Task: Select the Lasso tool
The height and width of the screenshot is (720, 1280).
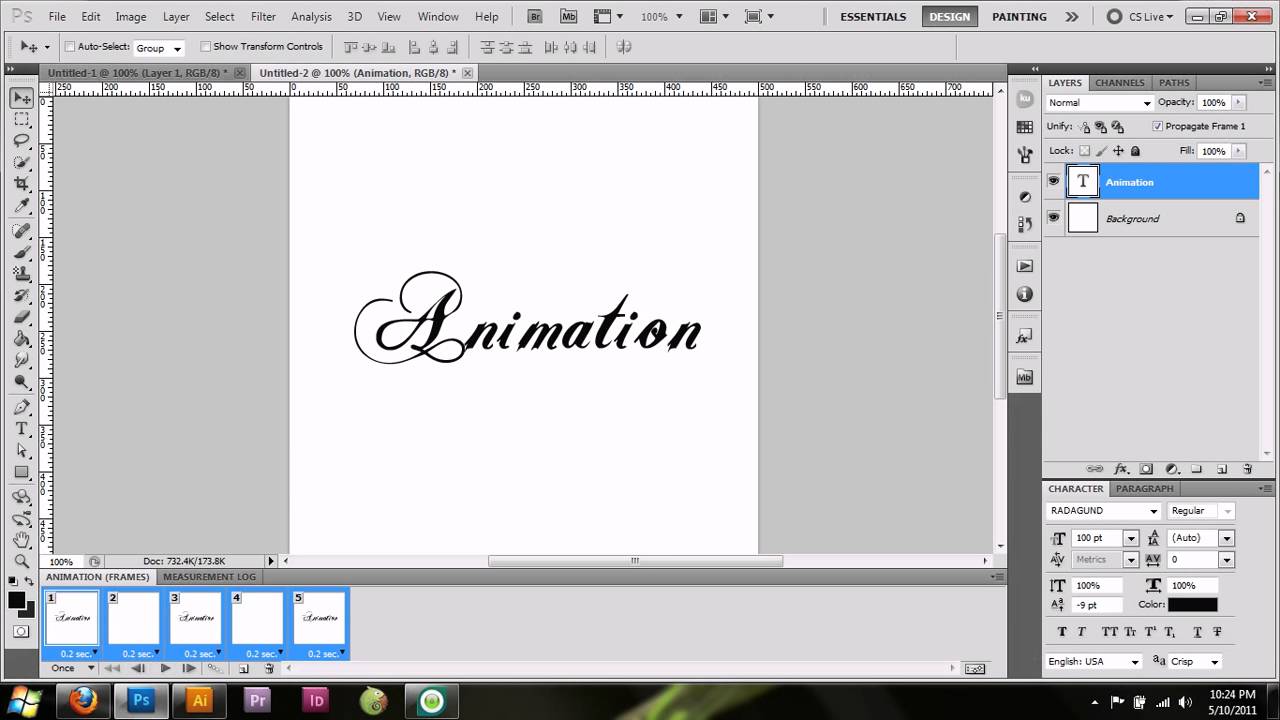Action: point(21,140)
